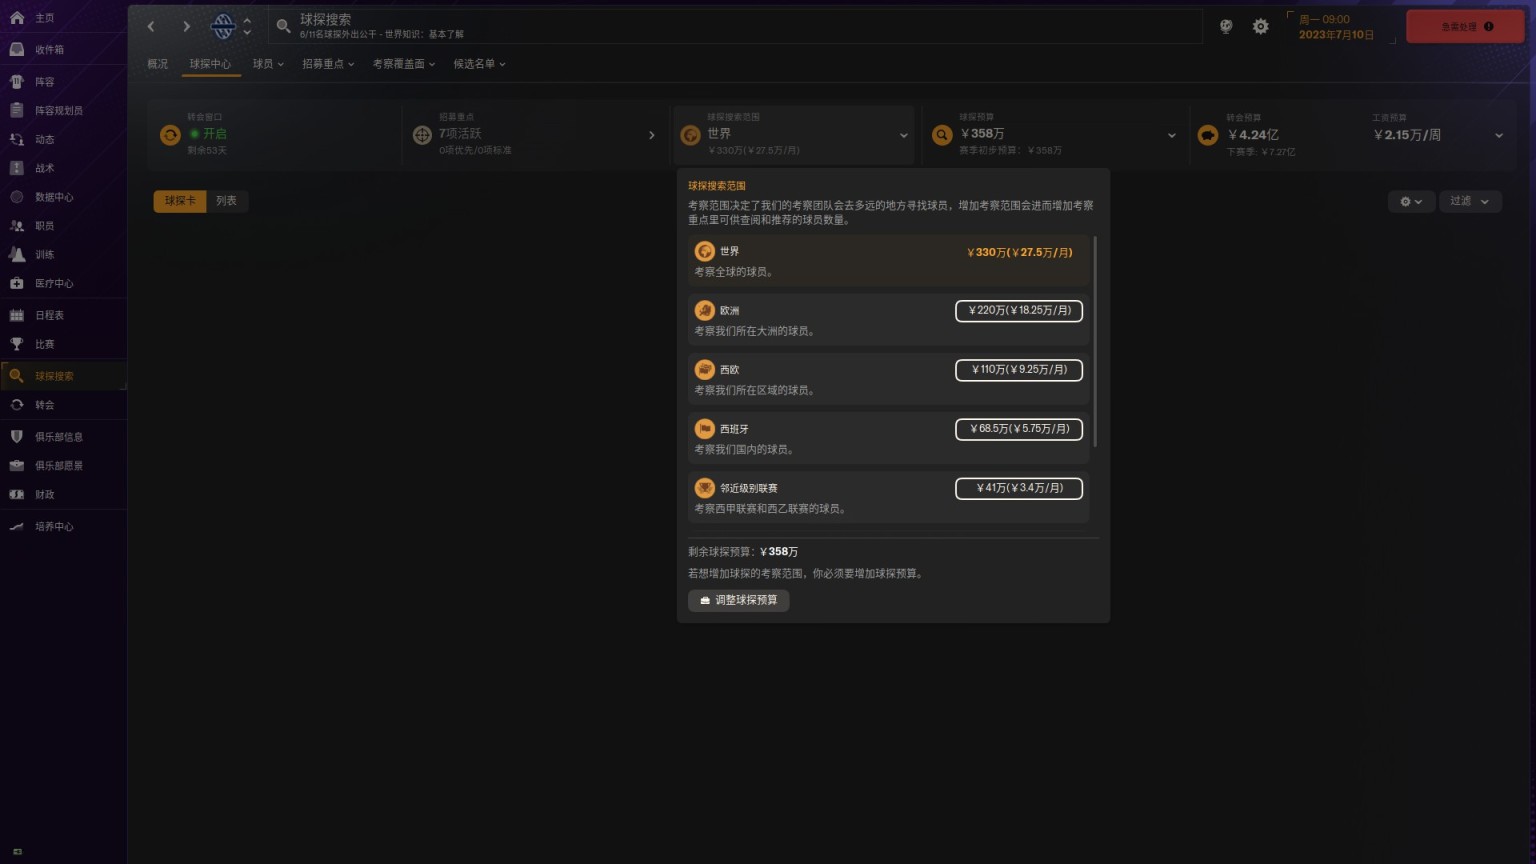
Task: Open the 概况 tab
Action: click(x=158, y=64)
